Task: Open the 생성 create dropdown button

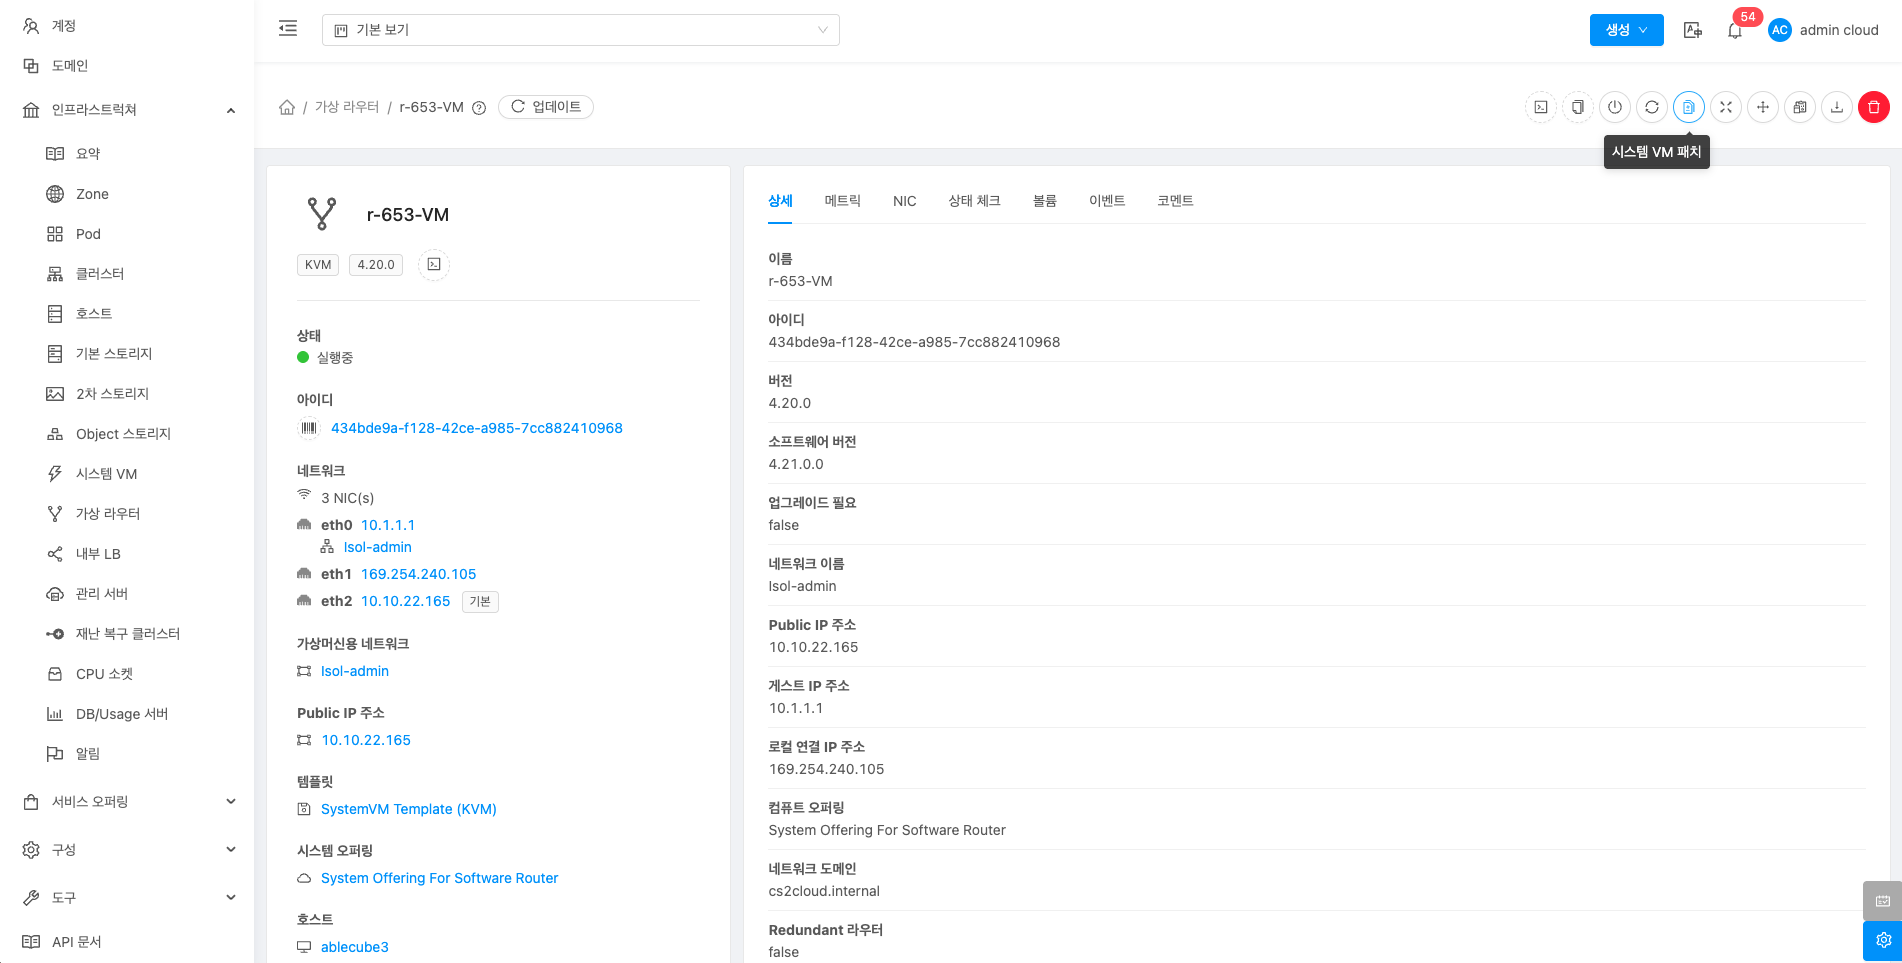Action: pos(1626,30)
